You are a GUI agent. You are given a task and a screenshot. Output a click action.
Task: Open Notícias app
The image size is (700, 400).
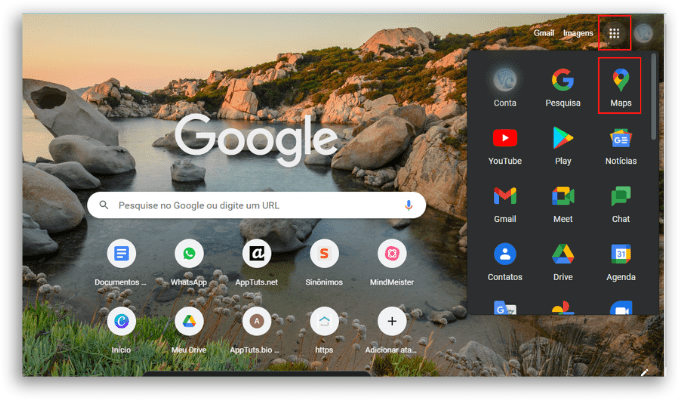point(621,146)
